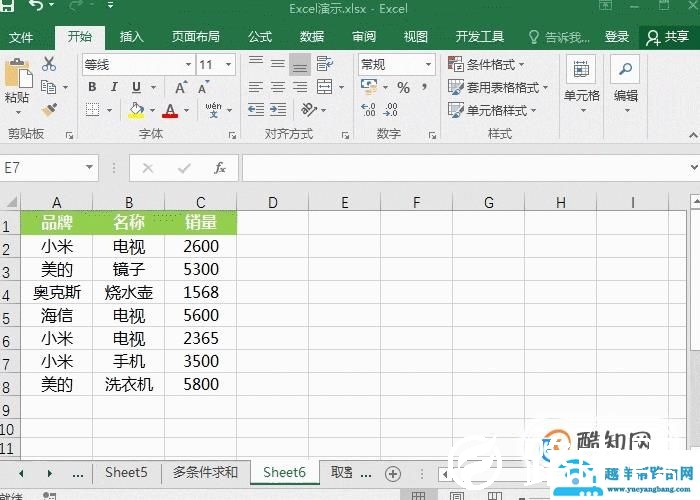Align text to bottom of cell
Image resolution: width=700 pixels, height=500 pixels.
point(300,65)
